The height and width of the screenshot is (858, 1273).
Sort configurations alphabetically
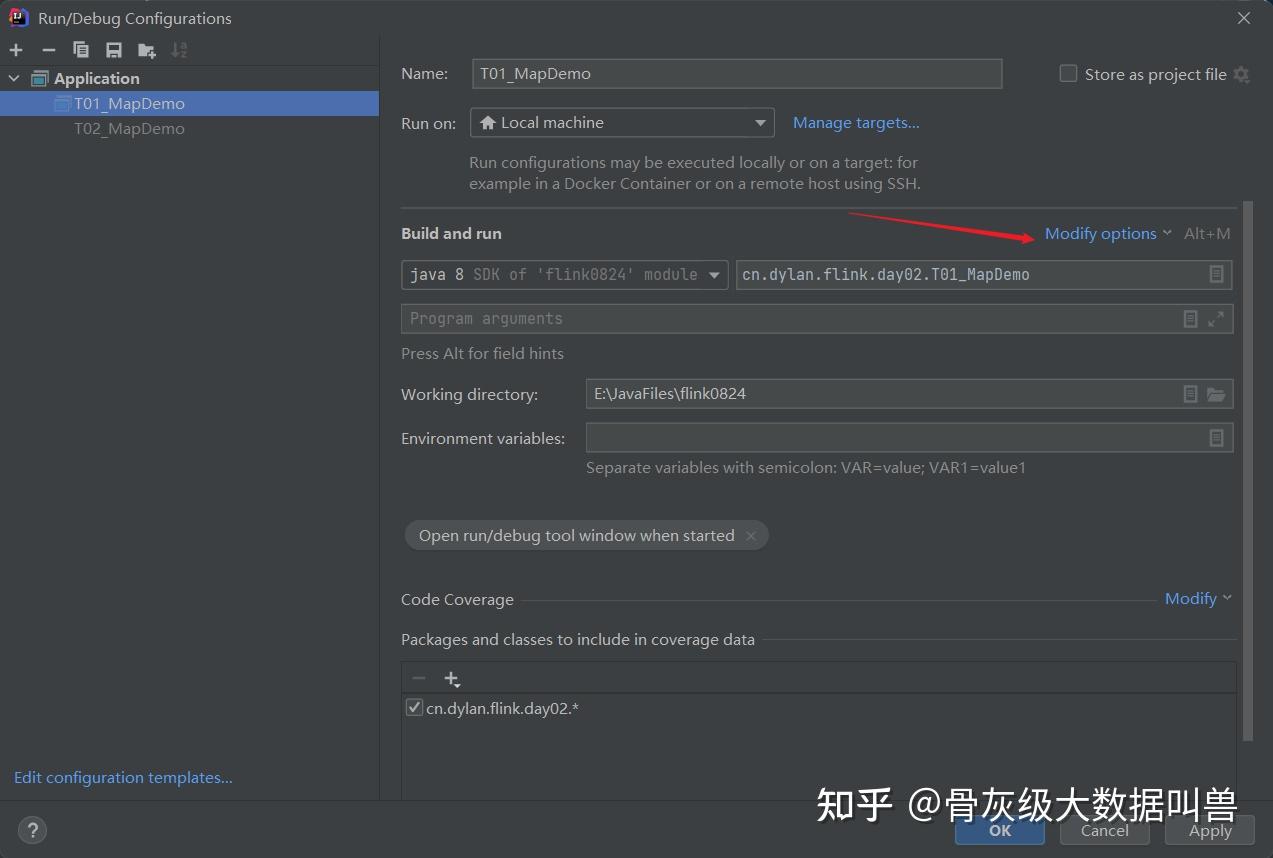(179, 49)
